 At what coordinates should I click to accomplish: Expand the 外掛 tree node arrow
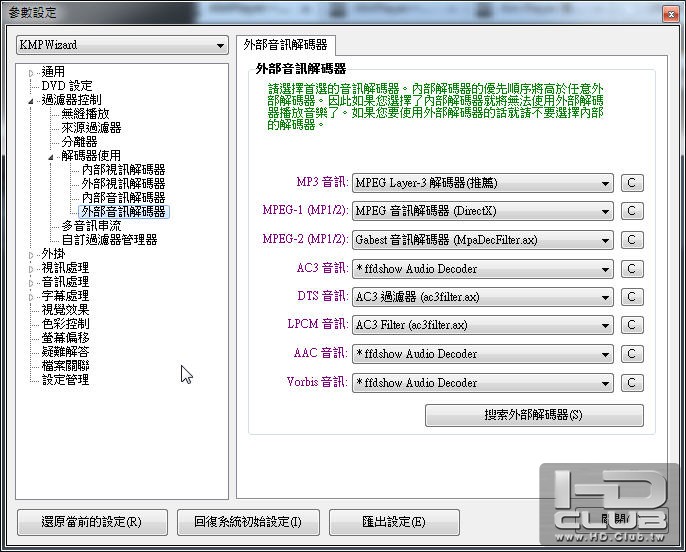31,255
